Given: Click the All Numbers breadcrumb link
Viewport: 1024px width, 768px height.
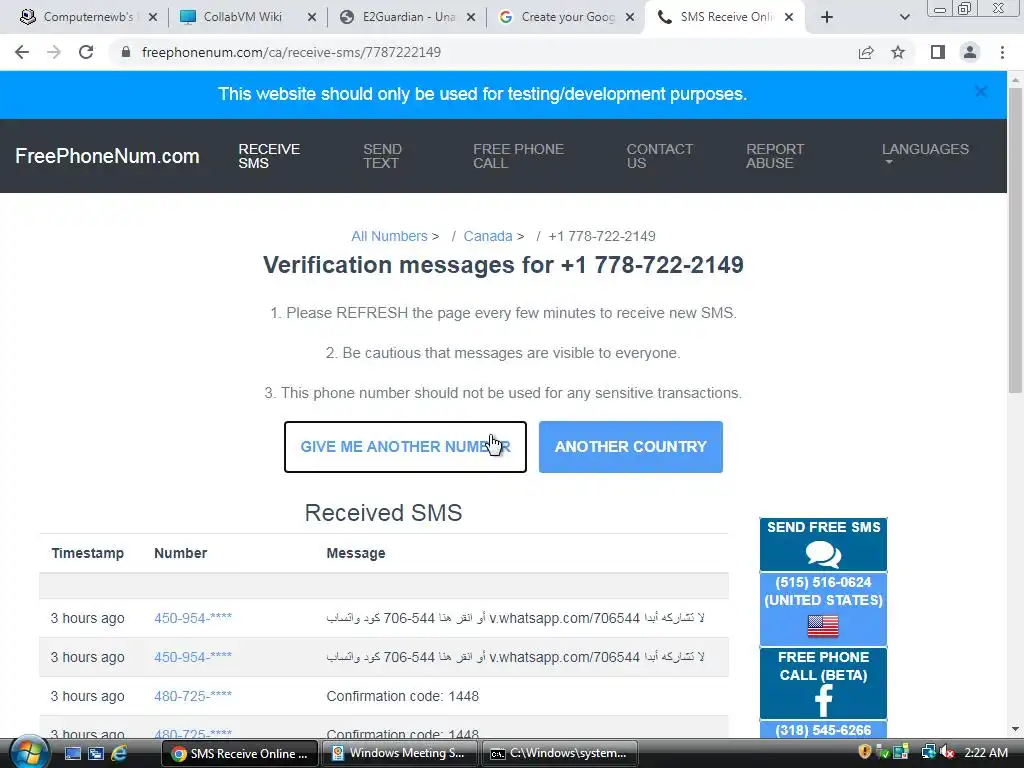Looking at the screenshot, I should (389, 236).
